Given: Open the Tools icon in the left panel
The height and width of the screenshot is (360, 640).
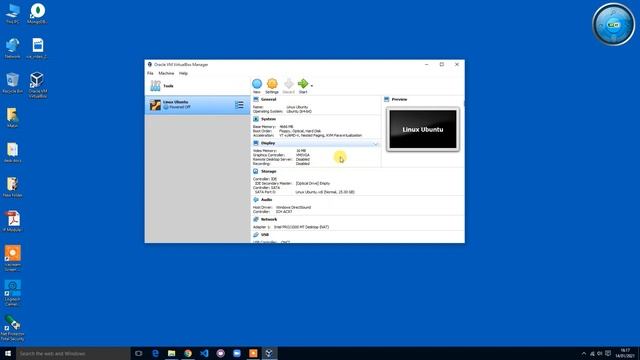Looking at the screenshot, I should 155,86.
